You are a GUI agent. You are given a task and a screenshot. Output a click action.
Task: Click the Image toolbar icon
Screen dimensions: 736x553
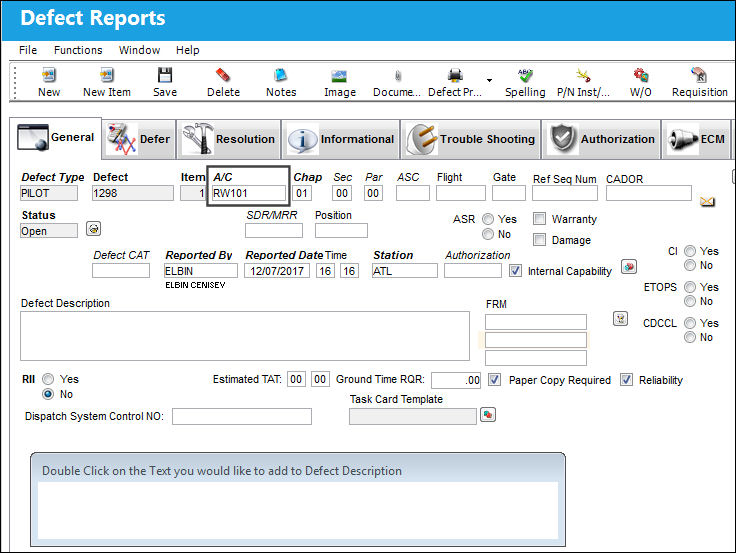(339, 76)
